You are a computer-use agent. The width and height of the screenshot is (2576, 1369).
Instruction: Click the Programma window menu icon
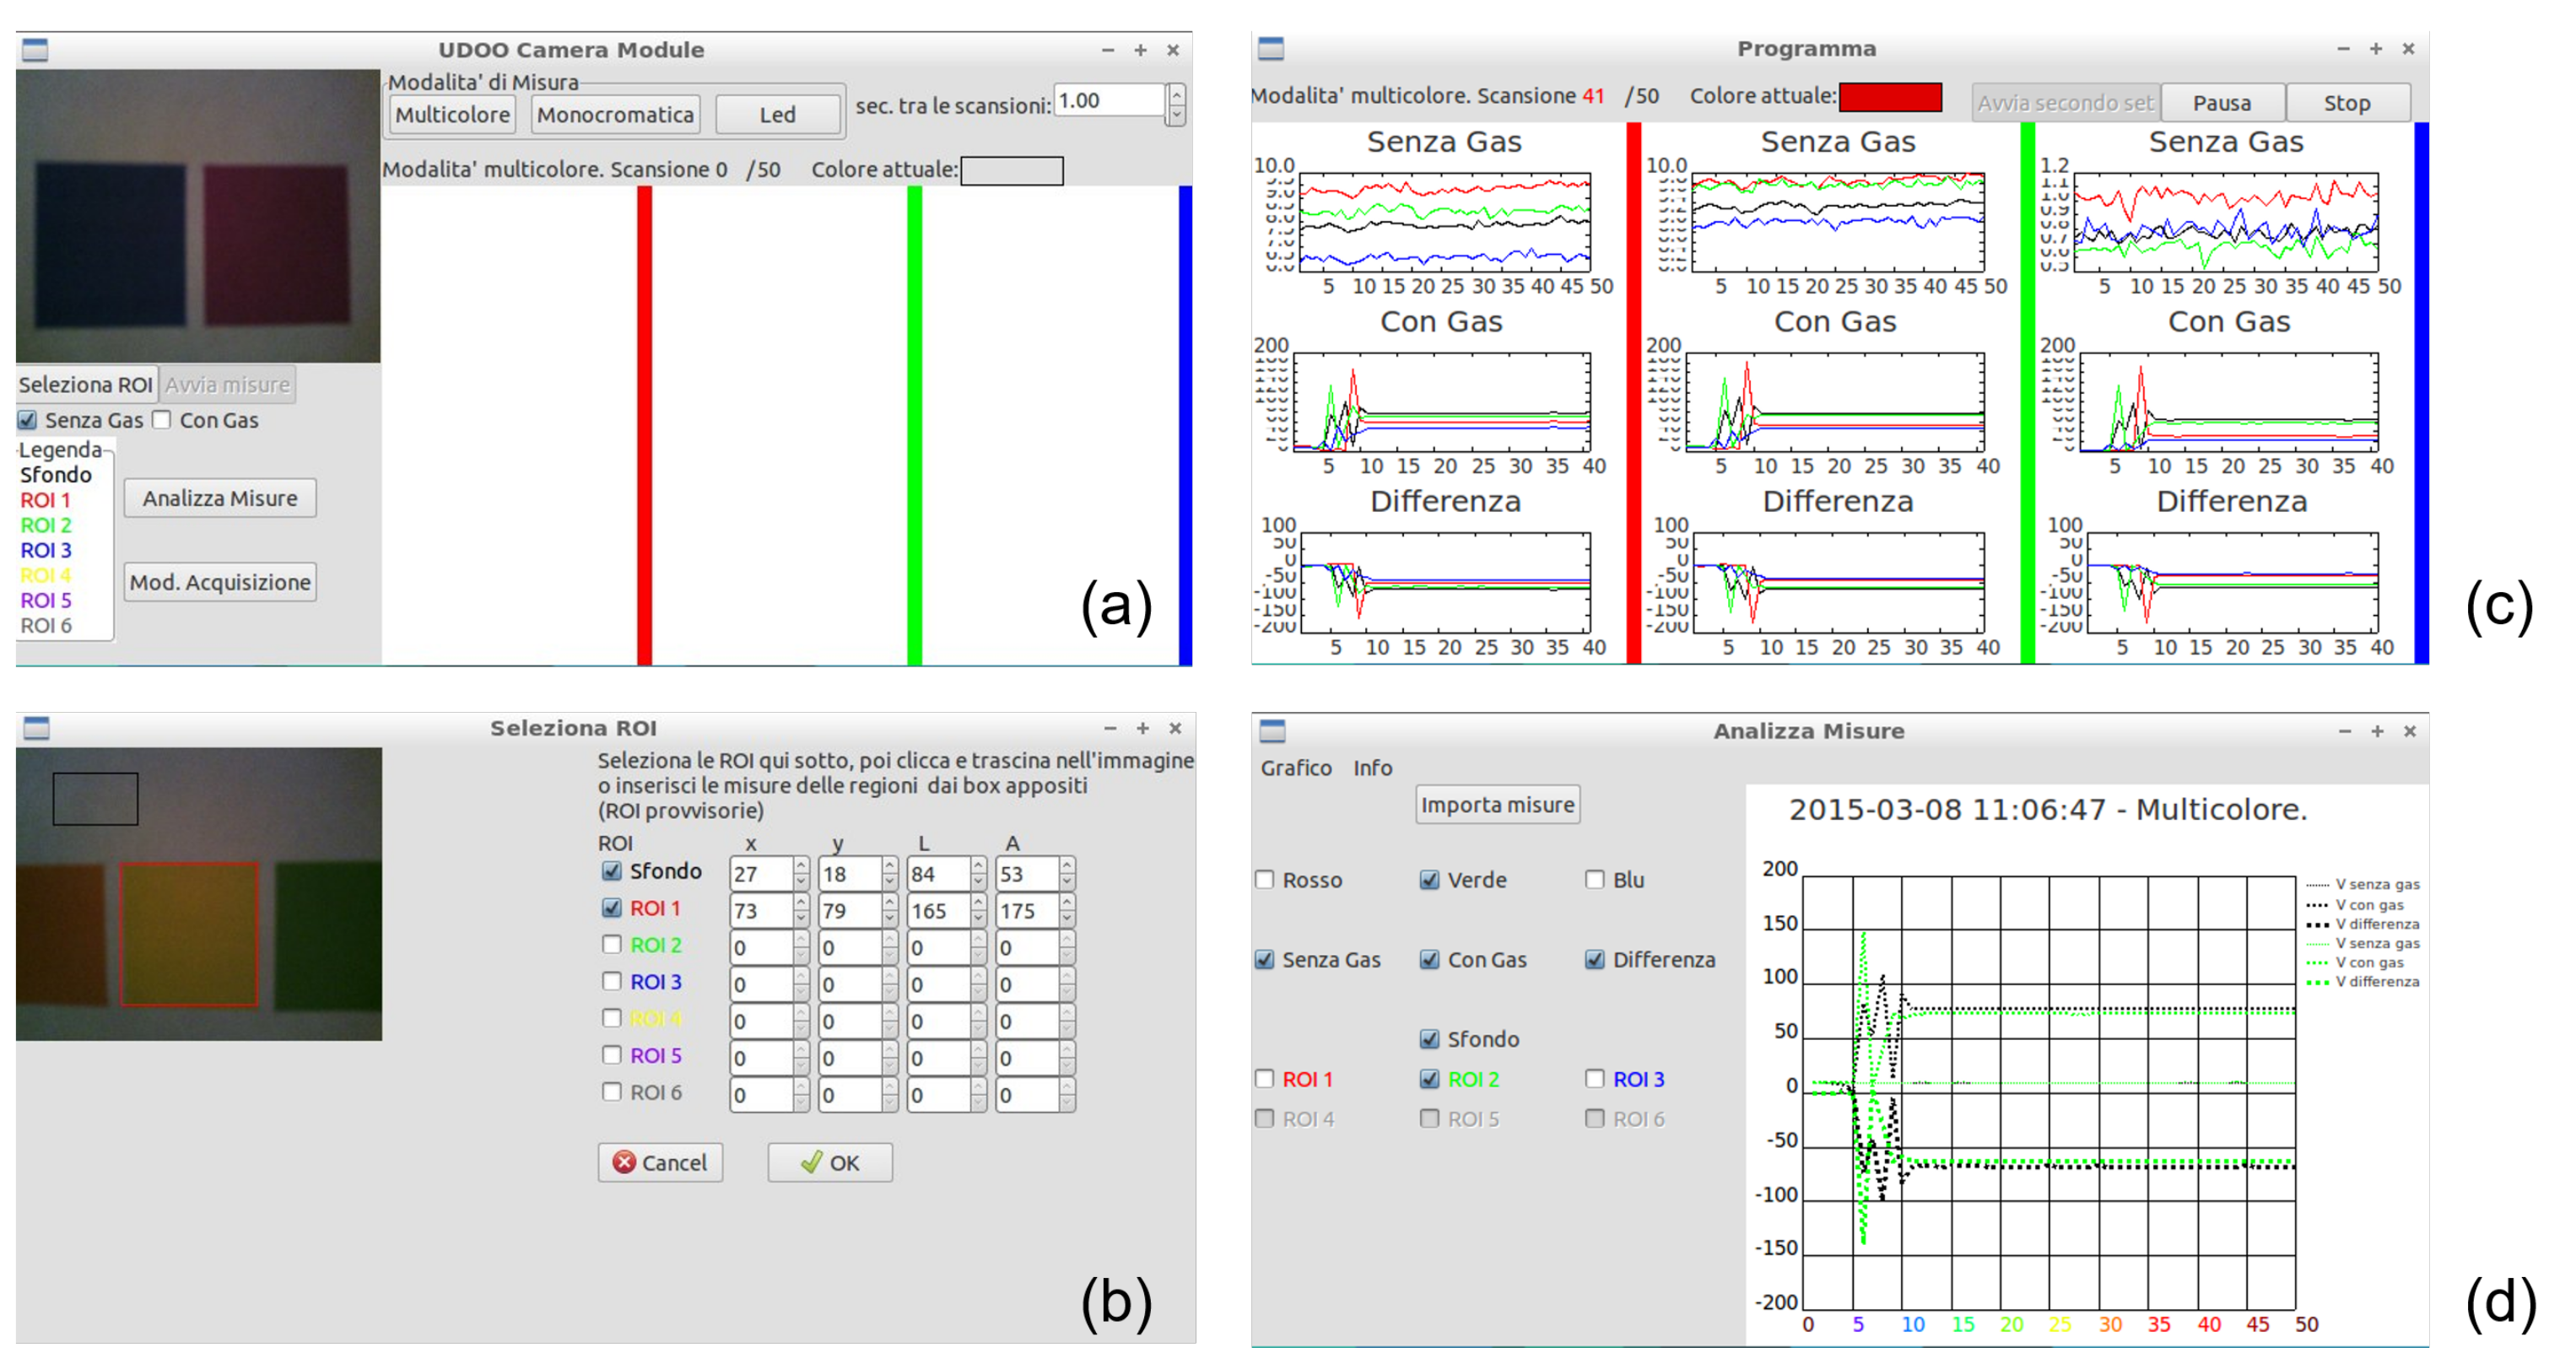pyautogui.click(x=1270, y=48)
